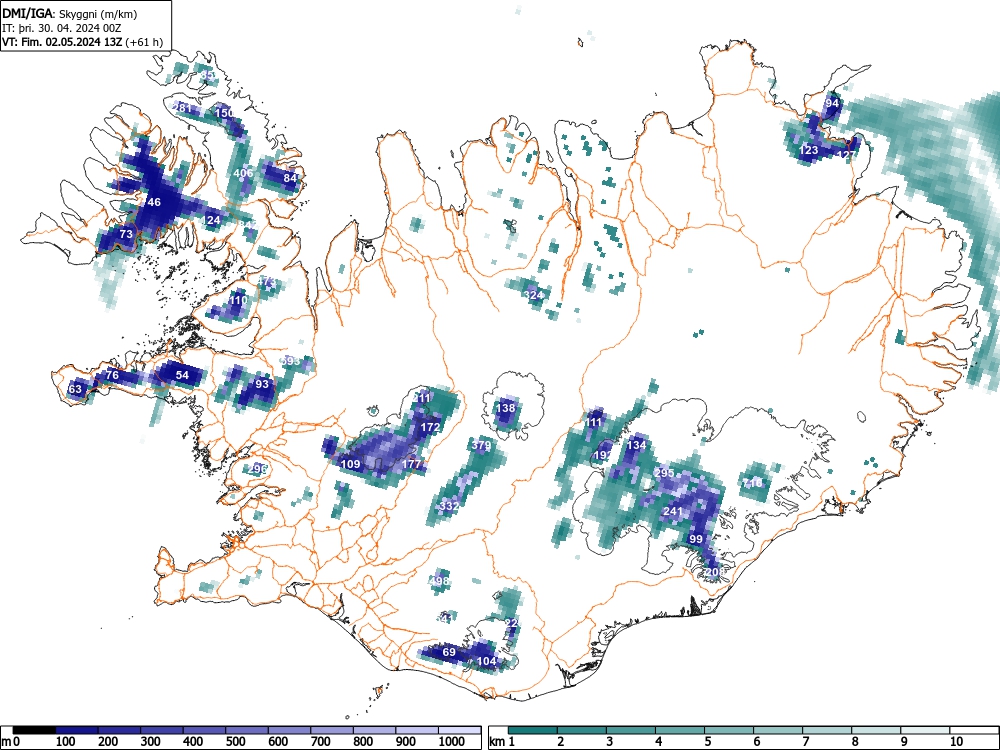Select the 296 visibility label
The height and width of the screenshot is (750, 1000).
click(x=257, y=469)
